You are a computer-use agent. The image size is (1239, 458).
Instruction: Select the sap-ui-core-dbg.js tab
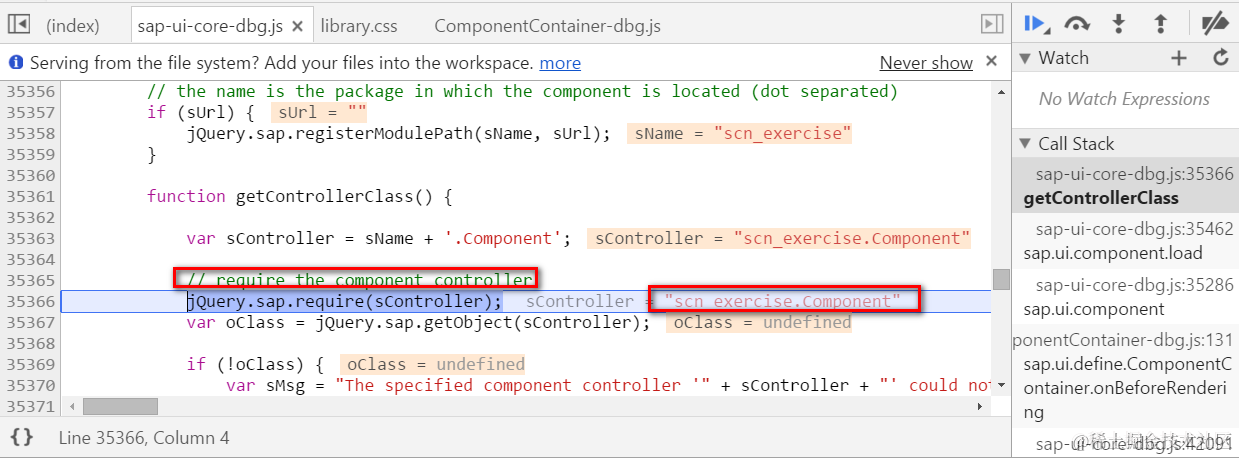[211, 26]
